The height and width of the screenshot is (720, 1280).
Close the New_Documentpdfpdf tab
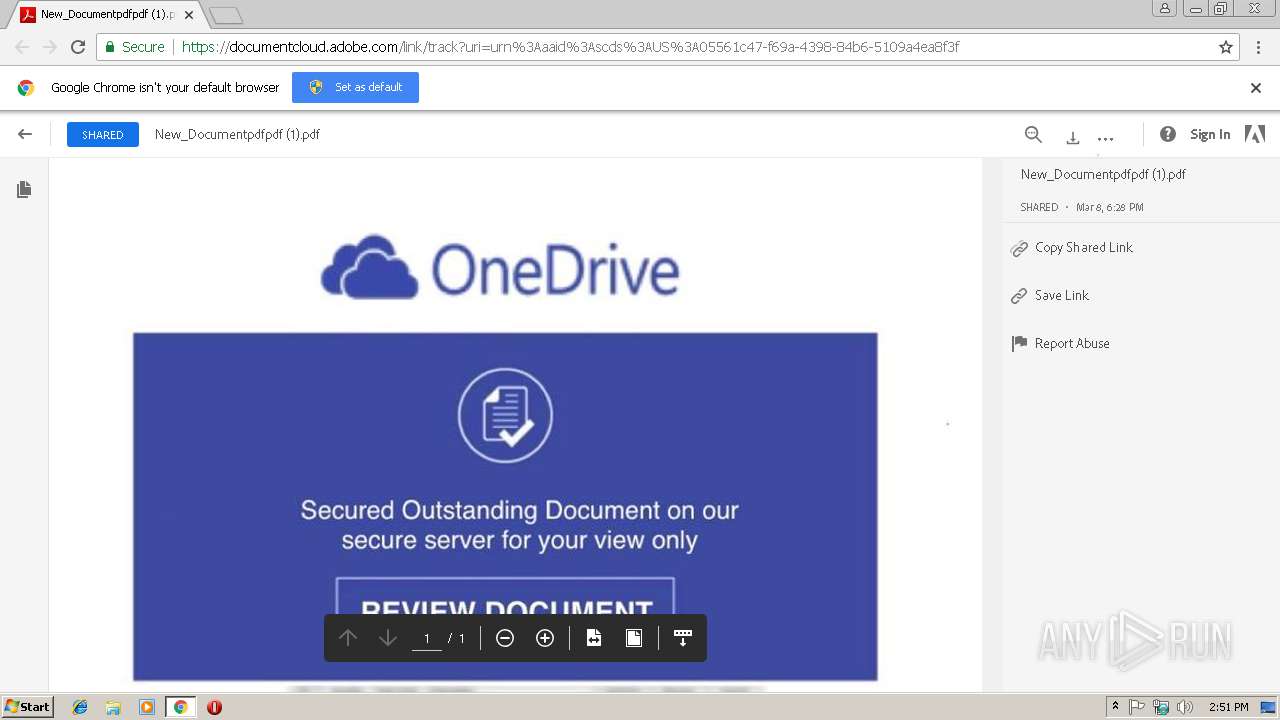tap(189, 15)
